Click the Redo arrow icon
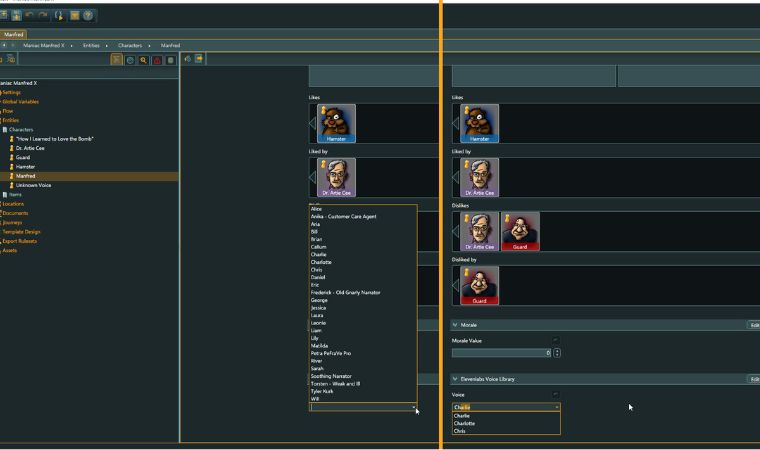The image size is (760, 450). click(43, 16)
